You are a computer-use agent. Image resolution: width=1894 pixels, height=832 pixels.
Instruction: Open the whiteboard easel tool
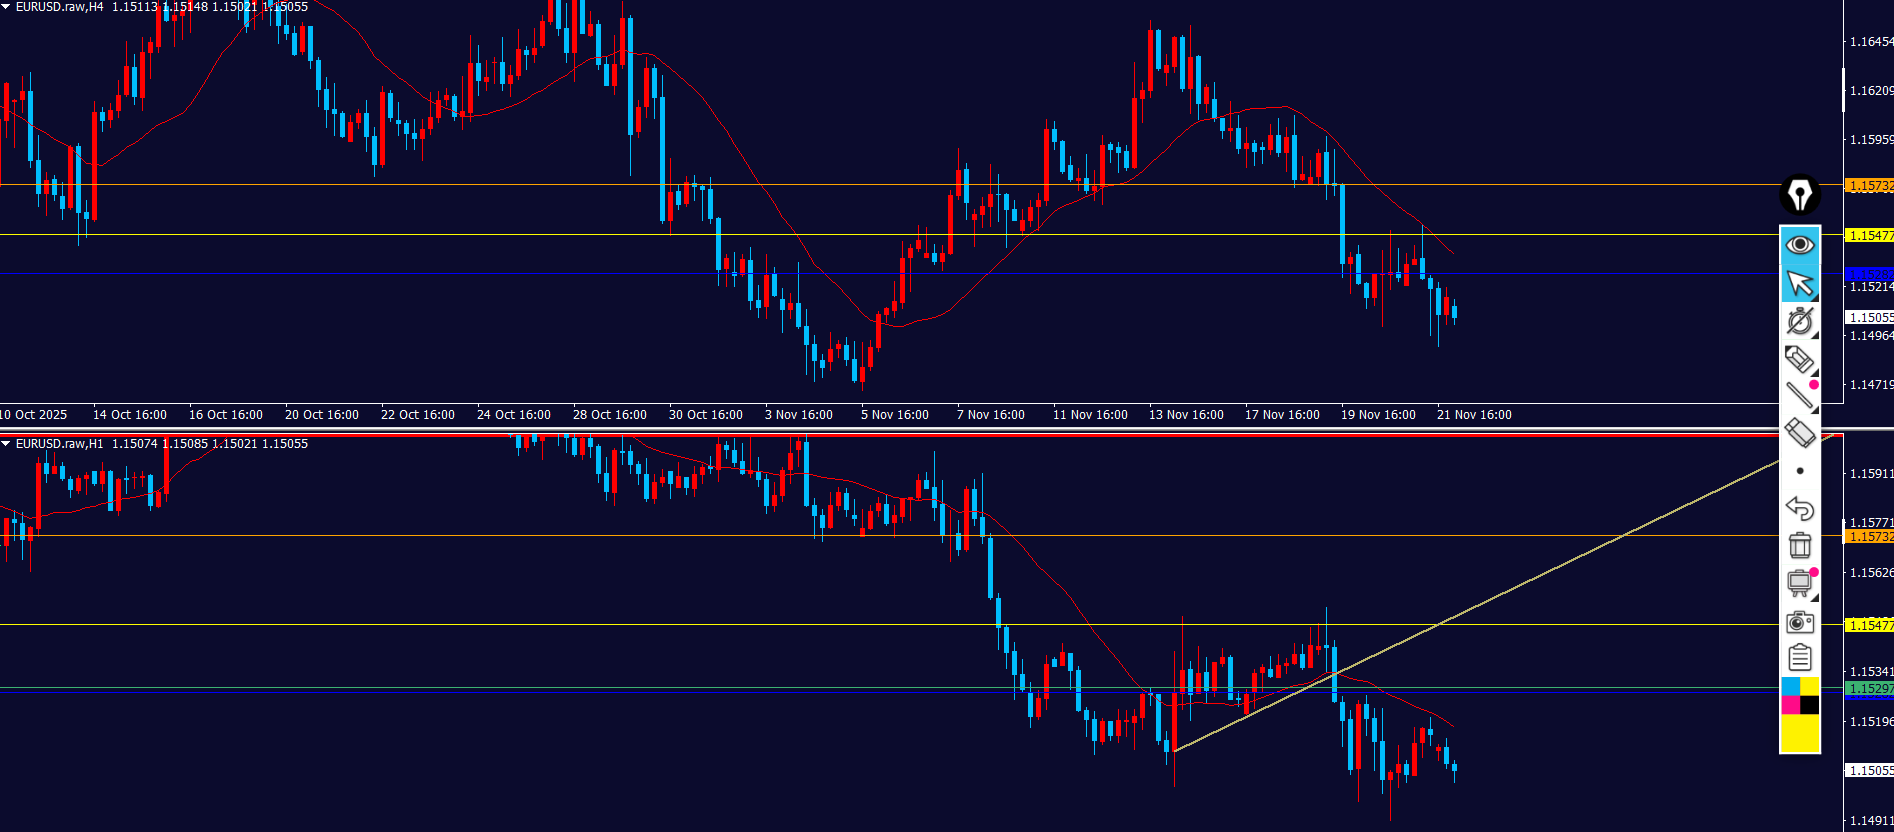coord(1800,582)
